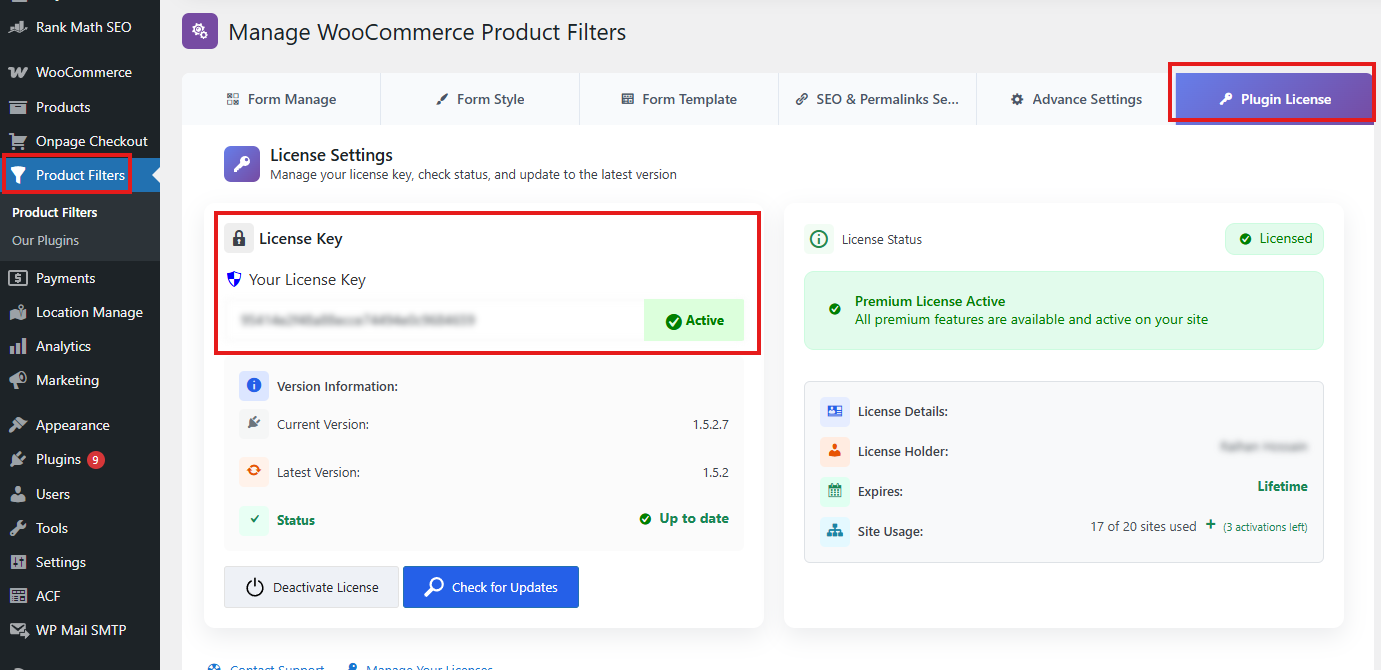The image size is (1381, 670).
Task: Click the purple gear icon beside page title
Action: [200, 31]
